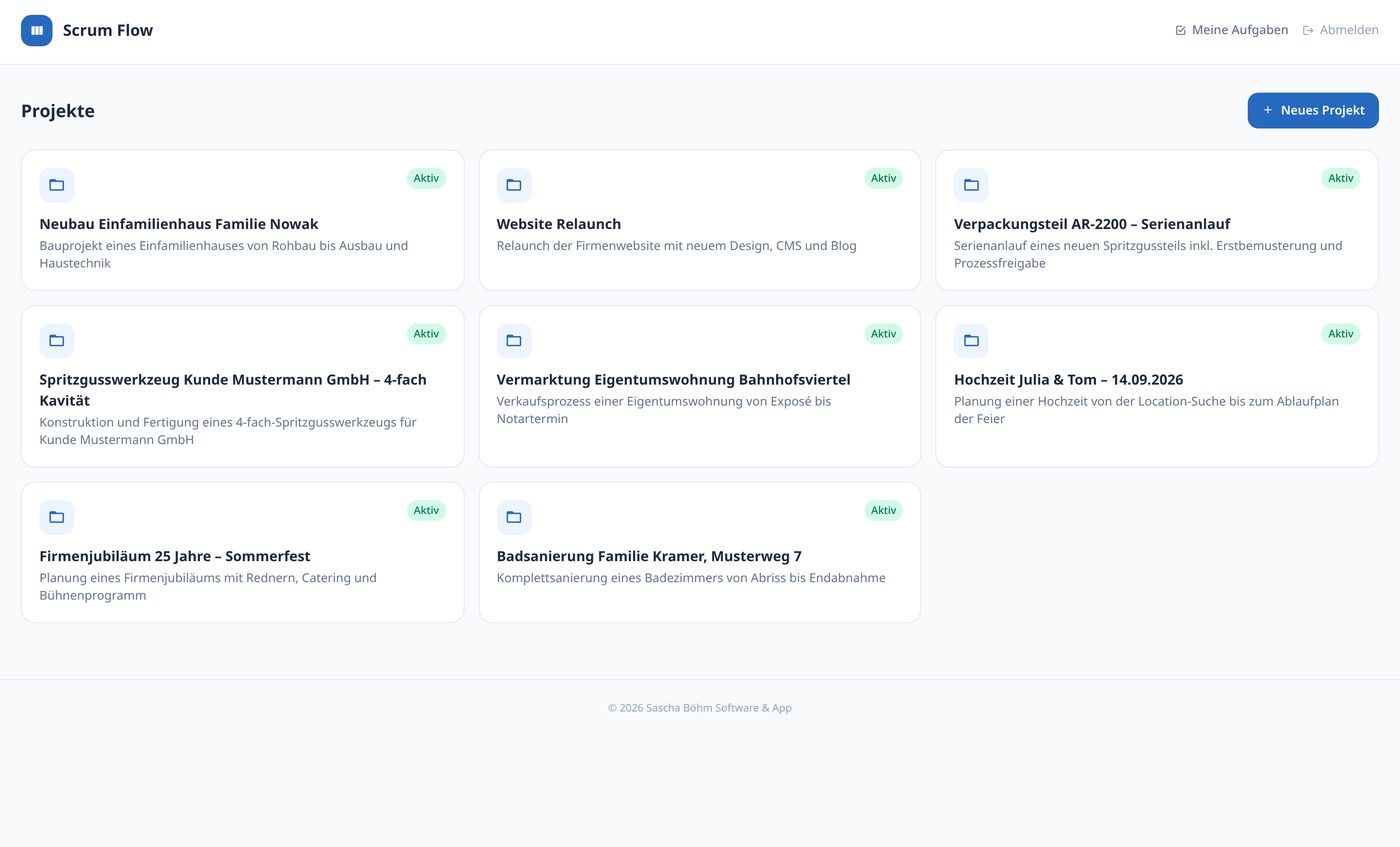The height and width of the screenshot is (847, 1400).
Task: Create a project with Neues Projekt button
Action: click(x=1313, y=110)
